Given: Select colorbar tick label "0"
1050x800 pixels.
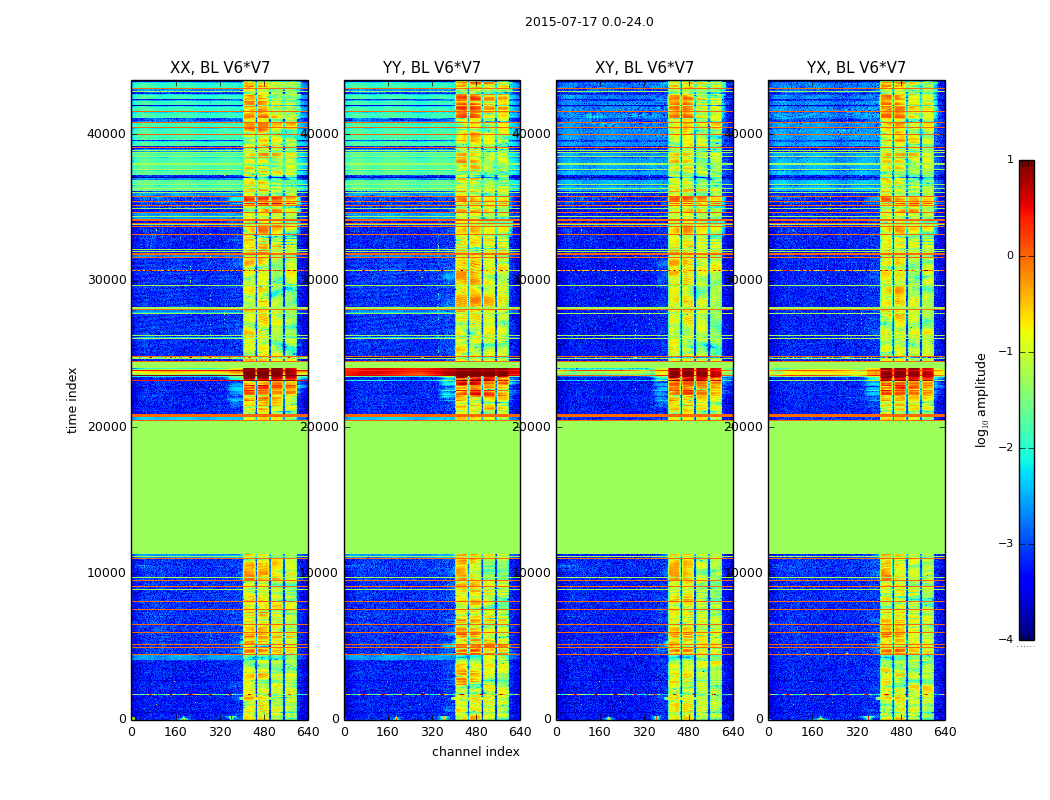Looking at the screenshot, I should click(x=1009, y=256).
